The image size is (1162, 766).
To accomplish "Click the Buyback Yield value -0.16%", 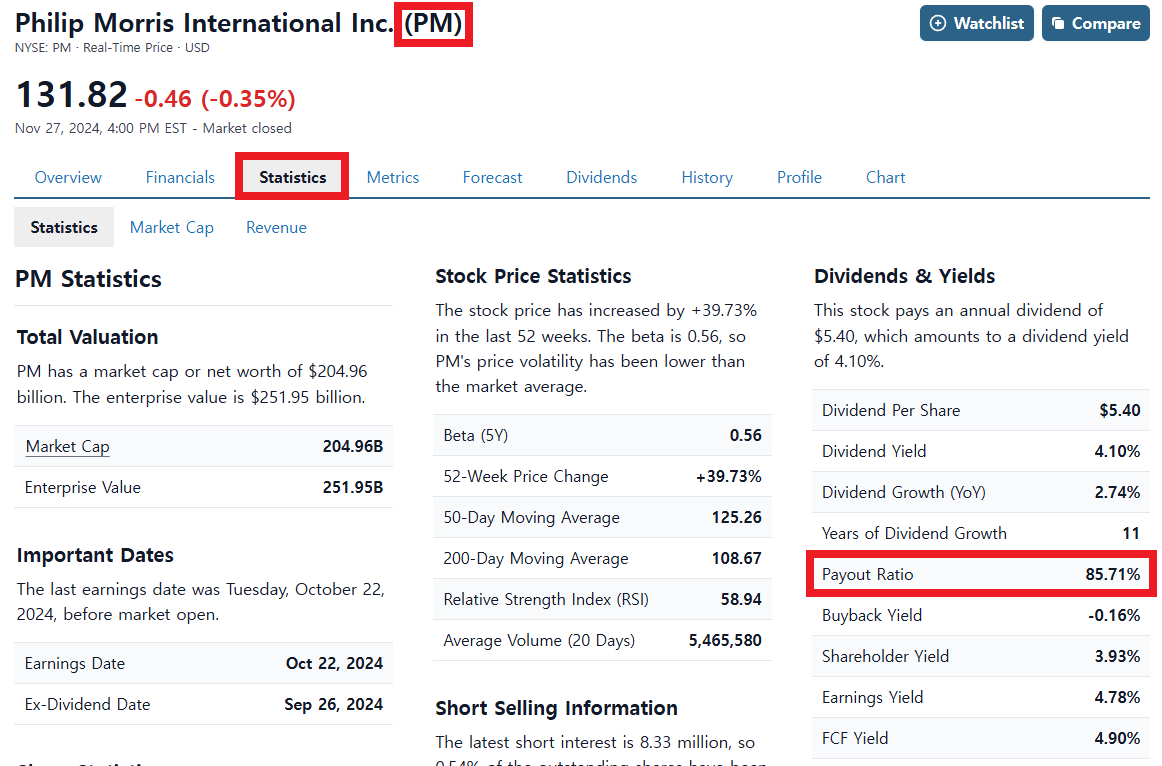I will pyautogui.click(x=1115, y=616).
